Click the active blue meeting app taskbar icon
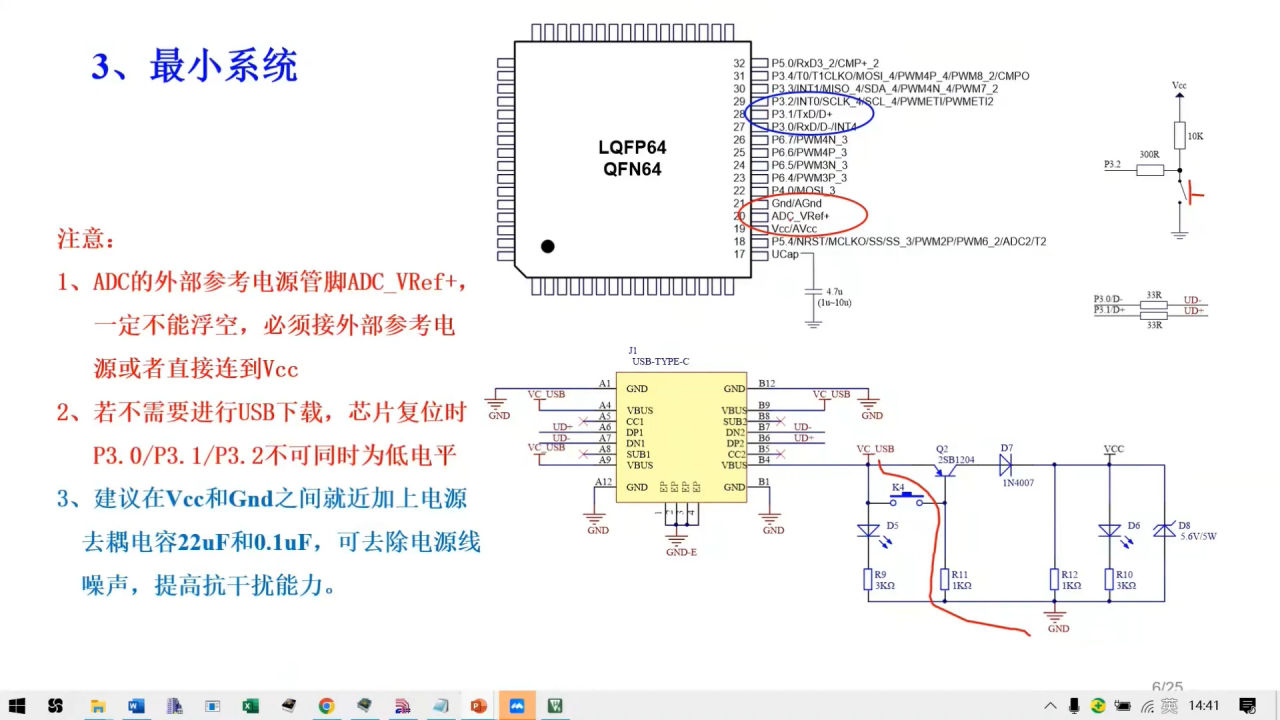This screenshot has width=1280, height=720. [517, 706]
